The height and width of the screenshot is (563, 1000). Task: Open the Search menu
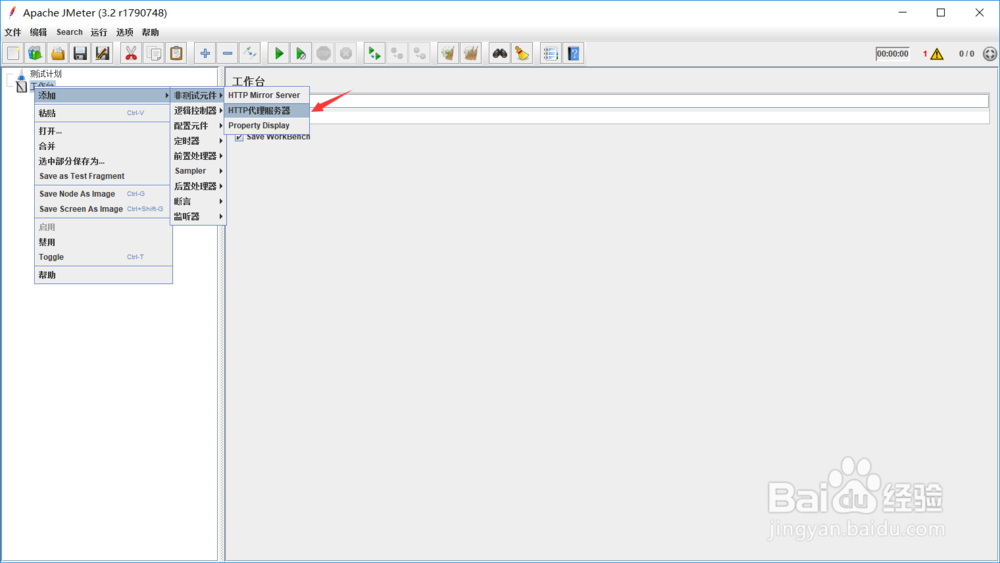[x=70, y=32]
